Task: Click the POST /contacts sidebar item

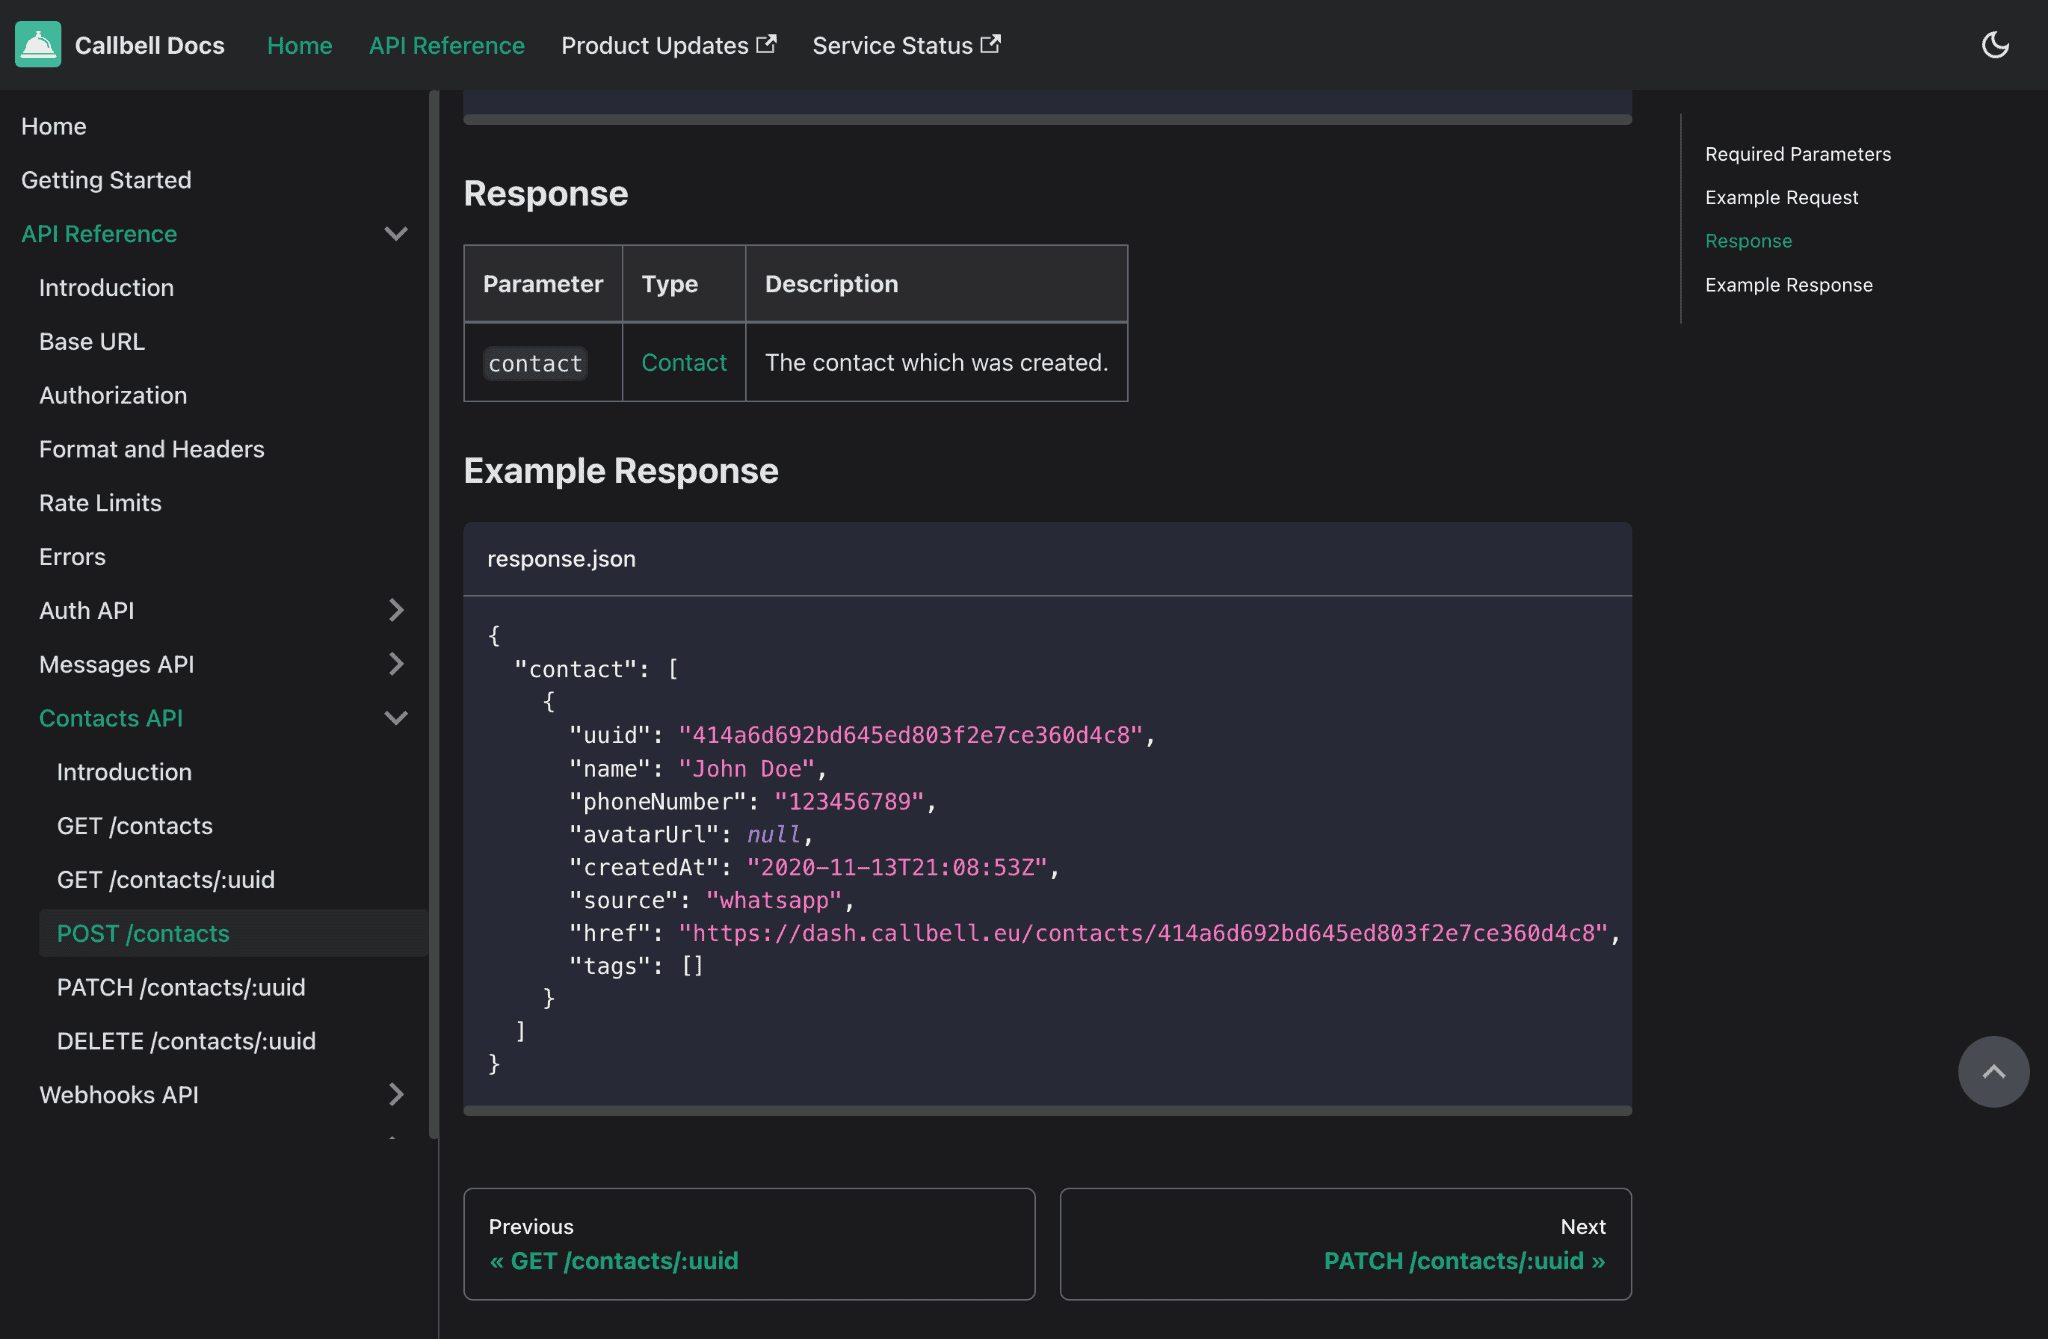Action: (x=143, y=933)
